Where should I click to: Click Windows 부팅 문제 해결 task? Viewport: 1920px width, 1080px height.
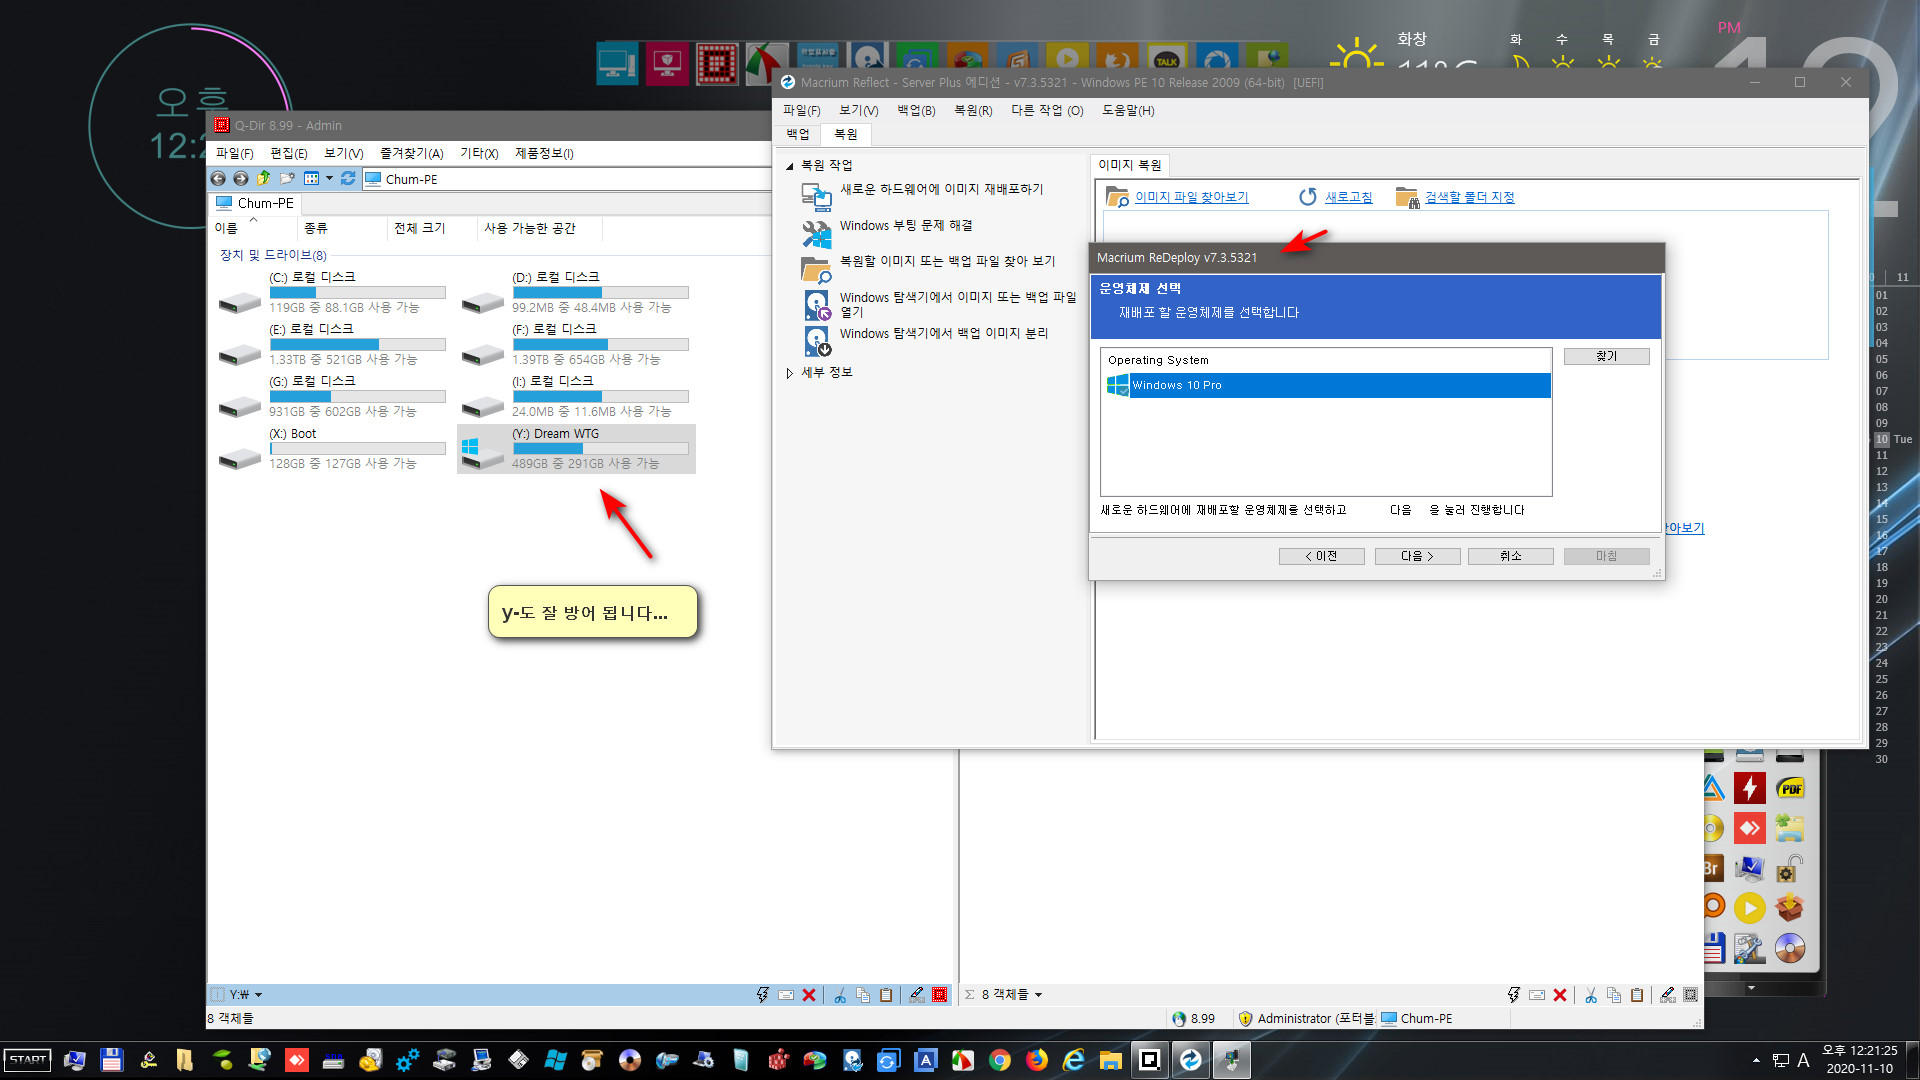(906, 226)
